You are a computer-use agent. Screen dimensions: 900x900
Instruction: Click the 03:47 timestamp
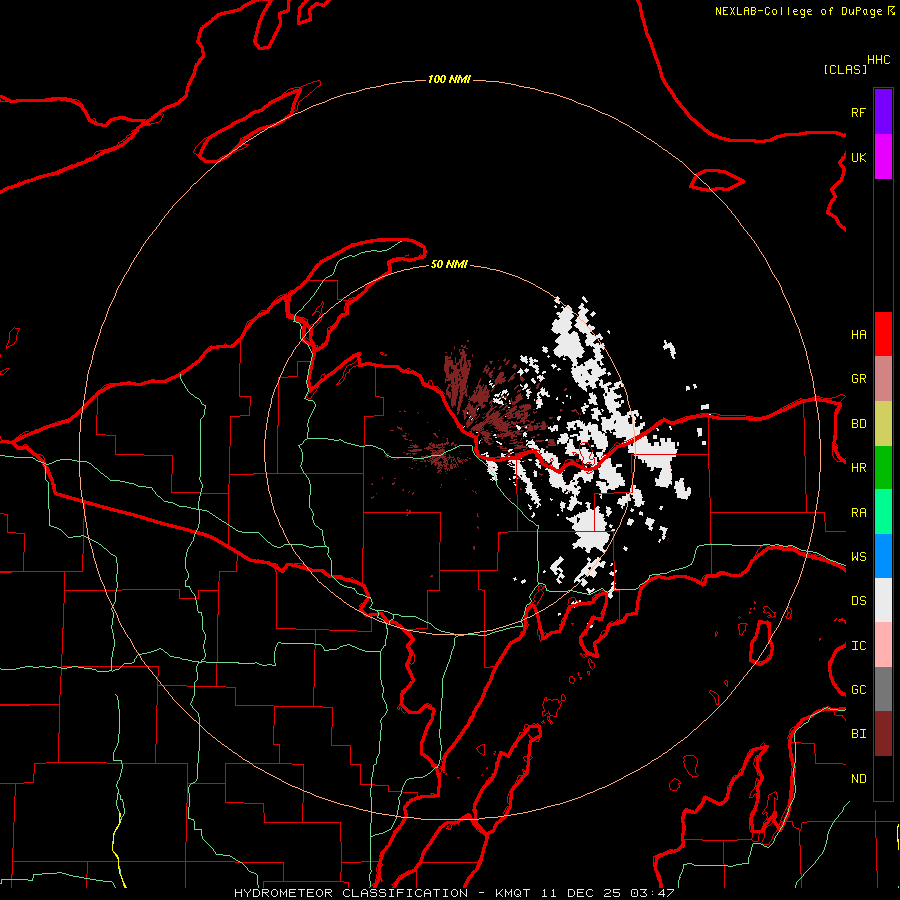coord(651,893)
